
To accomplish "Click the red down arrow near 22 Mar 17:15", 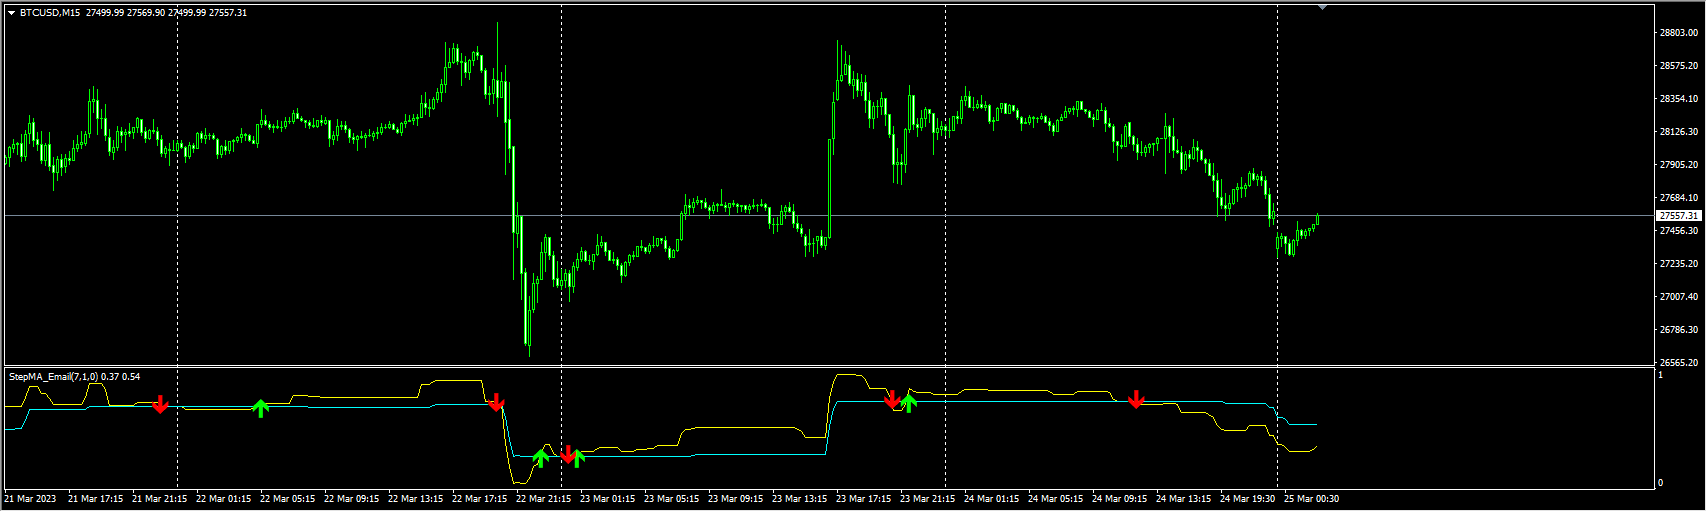I will [x=497, y=403].
